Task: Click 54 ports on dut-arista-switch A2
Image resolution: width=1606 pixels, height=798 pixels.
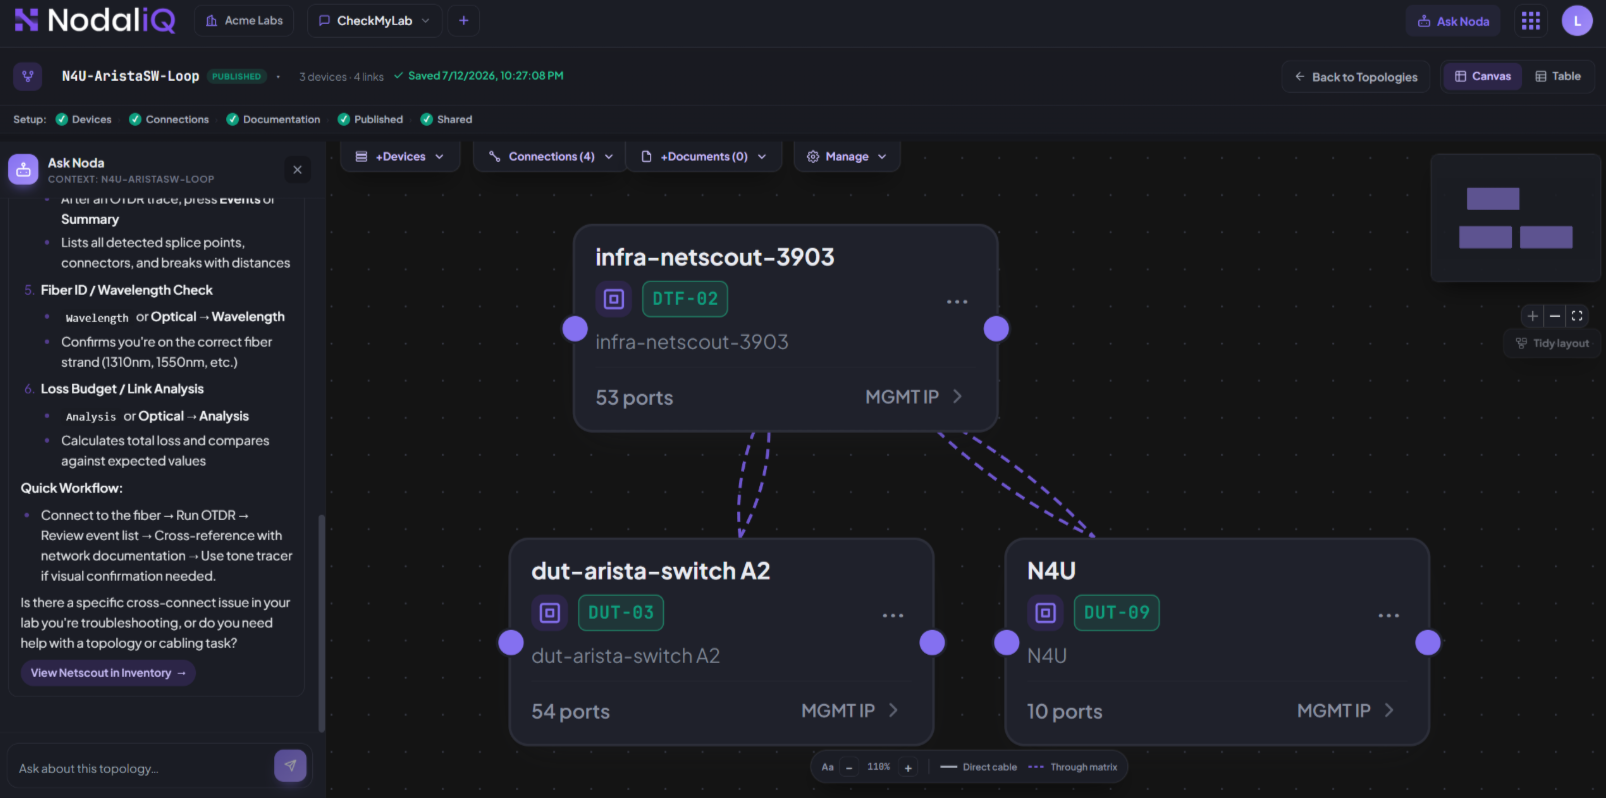Action: [x=570, y=712]
